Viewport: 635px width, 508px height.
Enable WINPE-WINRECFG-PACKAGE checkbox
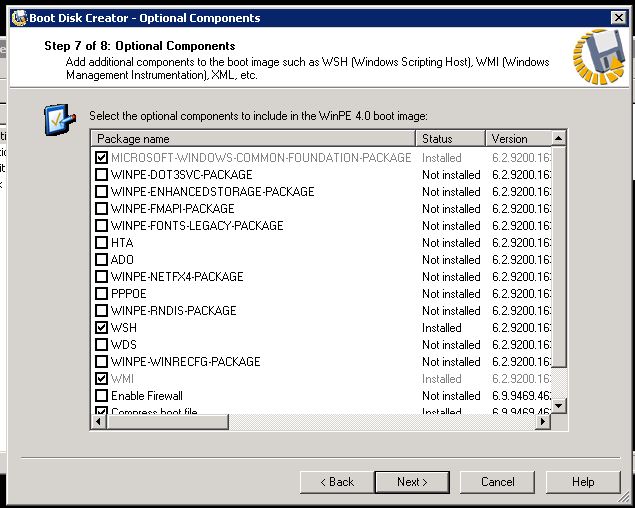(x=101, y=361)
